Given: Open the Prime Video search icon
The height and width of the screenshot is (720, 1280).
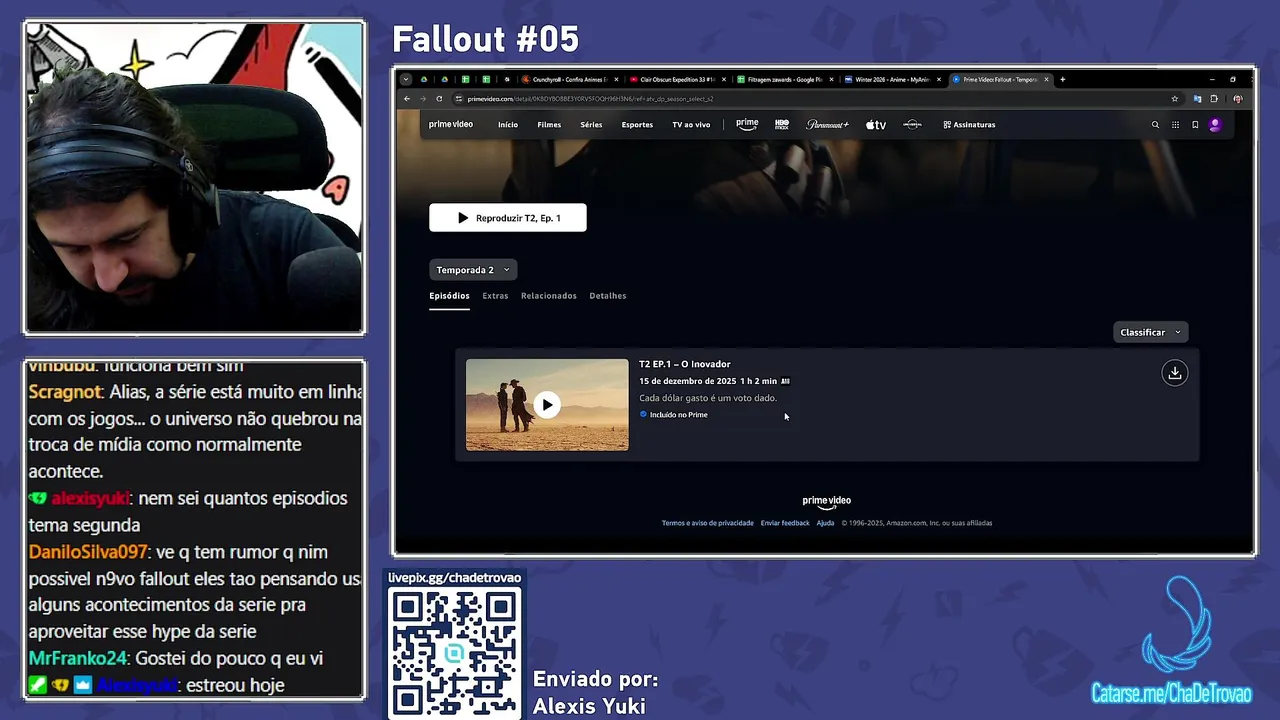Looking at the screenshot, I should coord(1155,125).
